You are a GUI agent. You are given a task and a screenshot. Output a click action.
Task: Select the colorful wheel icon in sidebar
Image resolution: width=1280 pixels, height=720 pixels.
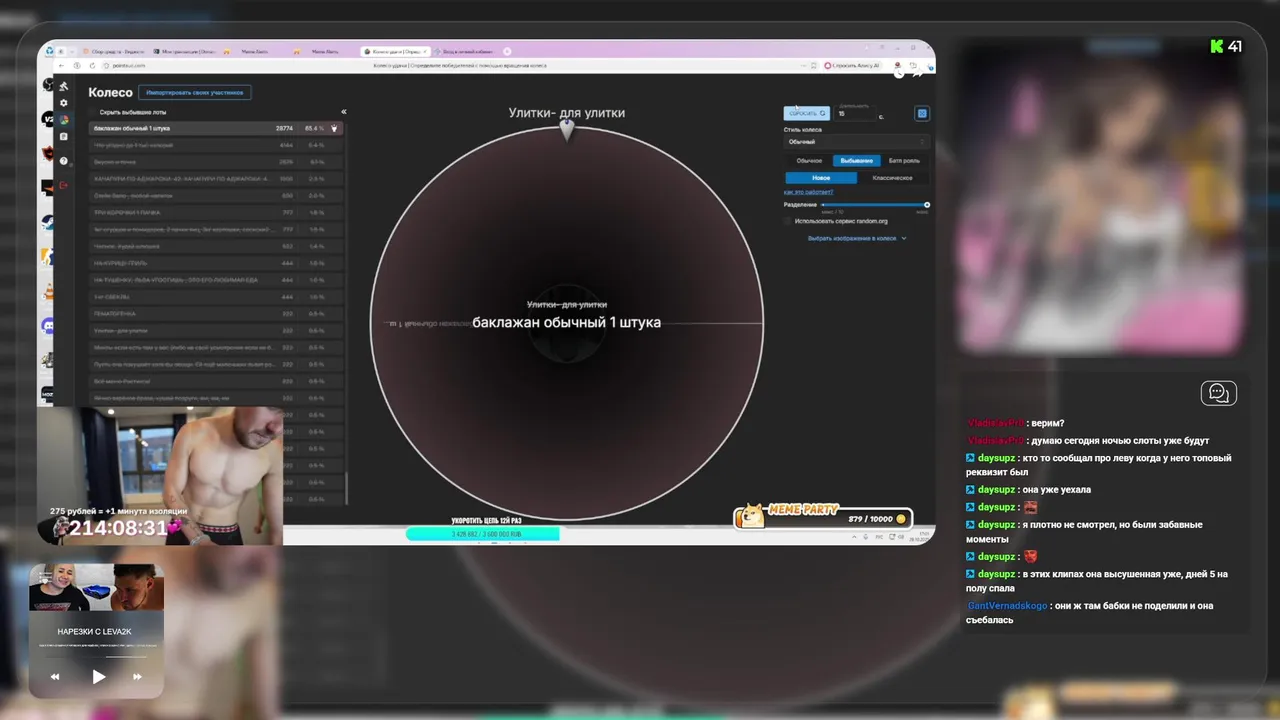click(x=64, y=120)
